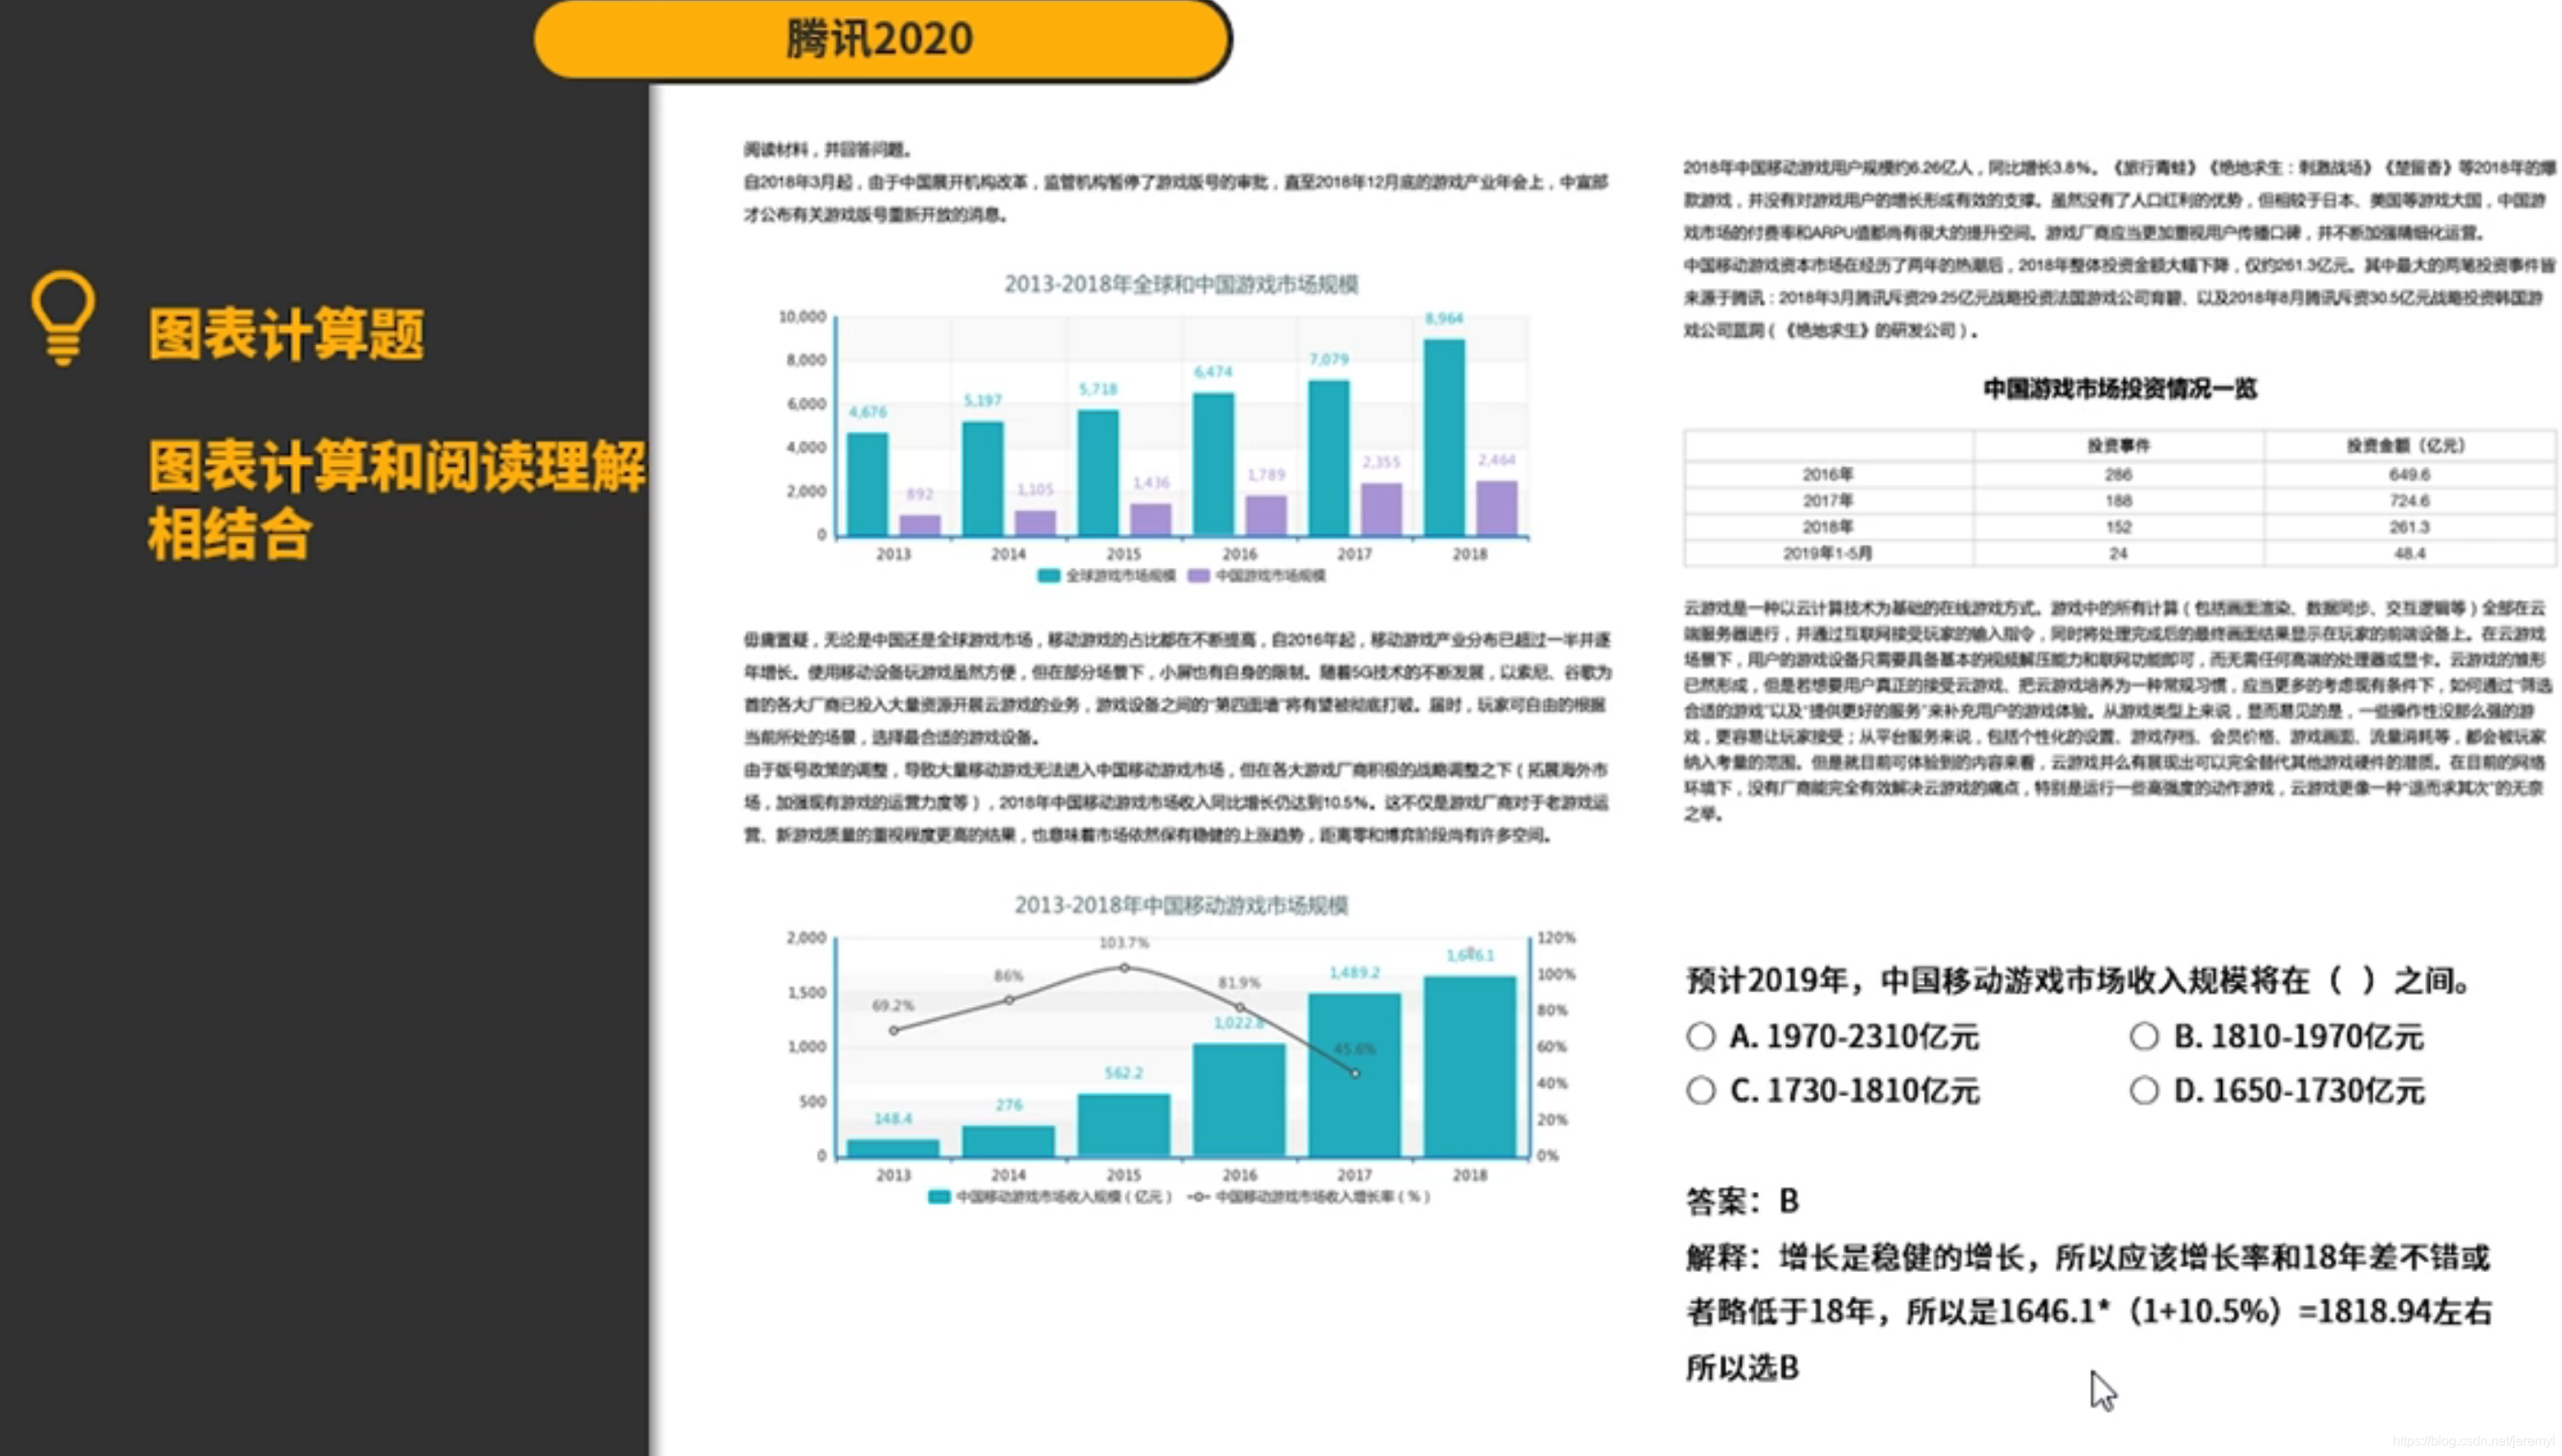Image resolution: width=2562 pixels, height=1456 pixels.
Task: Click the 2016年 table row label
Action: 1827,474
